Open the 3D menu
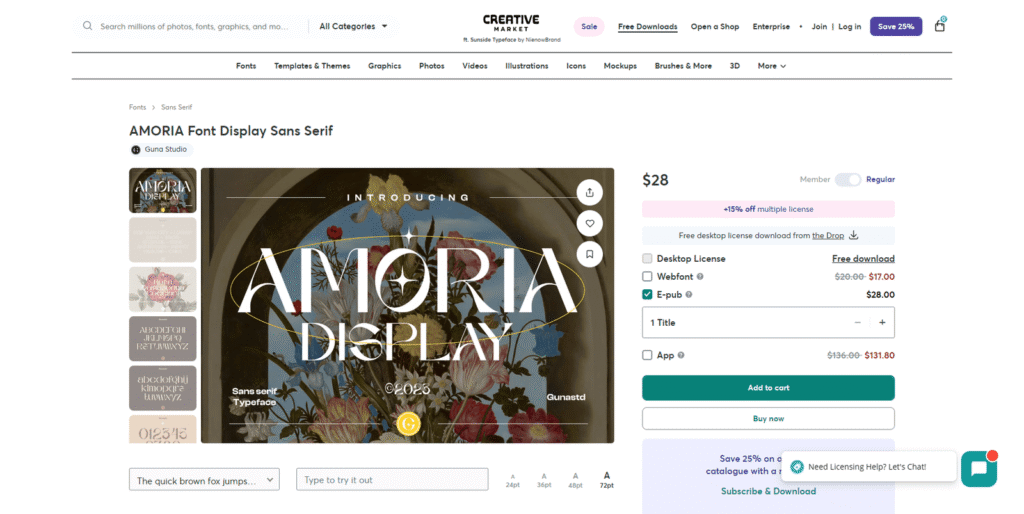The image size is (1024, 514). click(735, 66)
